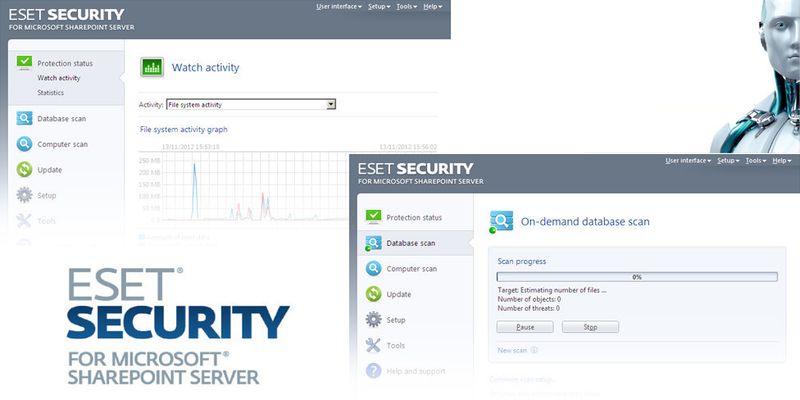This screenshot has height=400, width=800.
Task: Open Statistics sidebar sub-item
Action: [51, 93]
